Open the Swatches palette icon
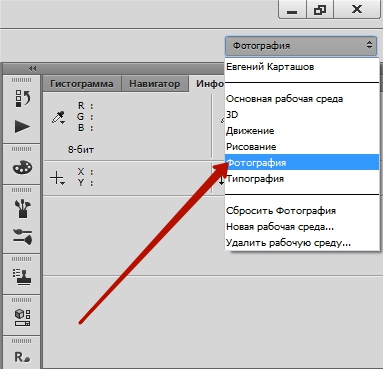The width and height of the screenshot is (383, 369). (x=22, y=167)
